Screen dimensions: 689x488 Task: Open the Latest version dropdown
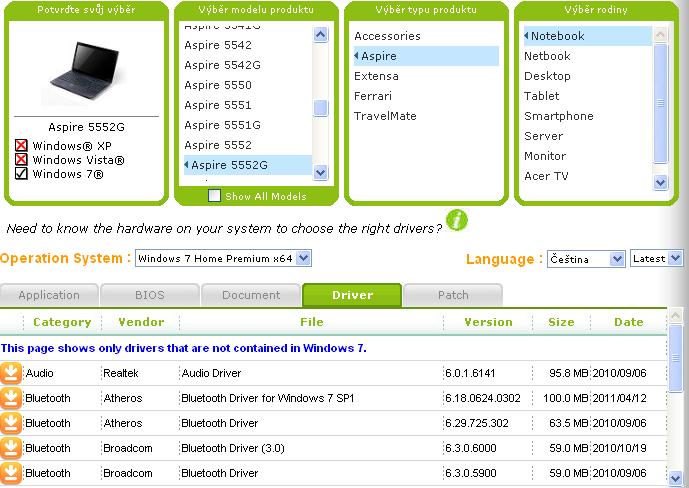click(x=656, y=258)
